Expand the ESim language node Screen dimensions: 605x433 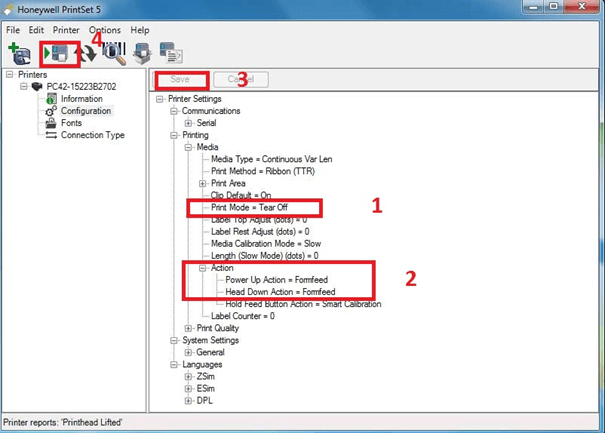tap(188, 389)
